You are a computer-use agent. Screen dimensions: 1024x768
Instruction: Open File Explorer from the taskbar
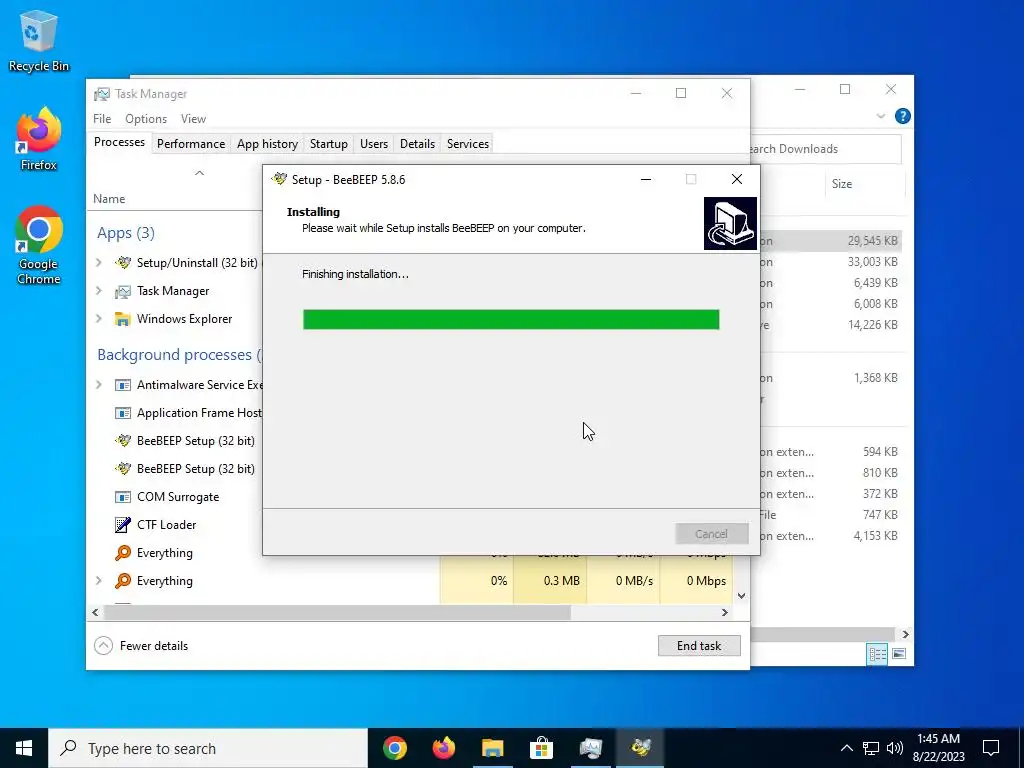point(493,748)
